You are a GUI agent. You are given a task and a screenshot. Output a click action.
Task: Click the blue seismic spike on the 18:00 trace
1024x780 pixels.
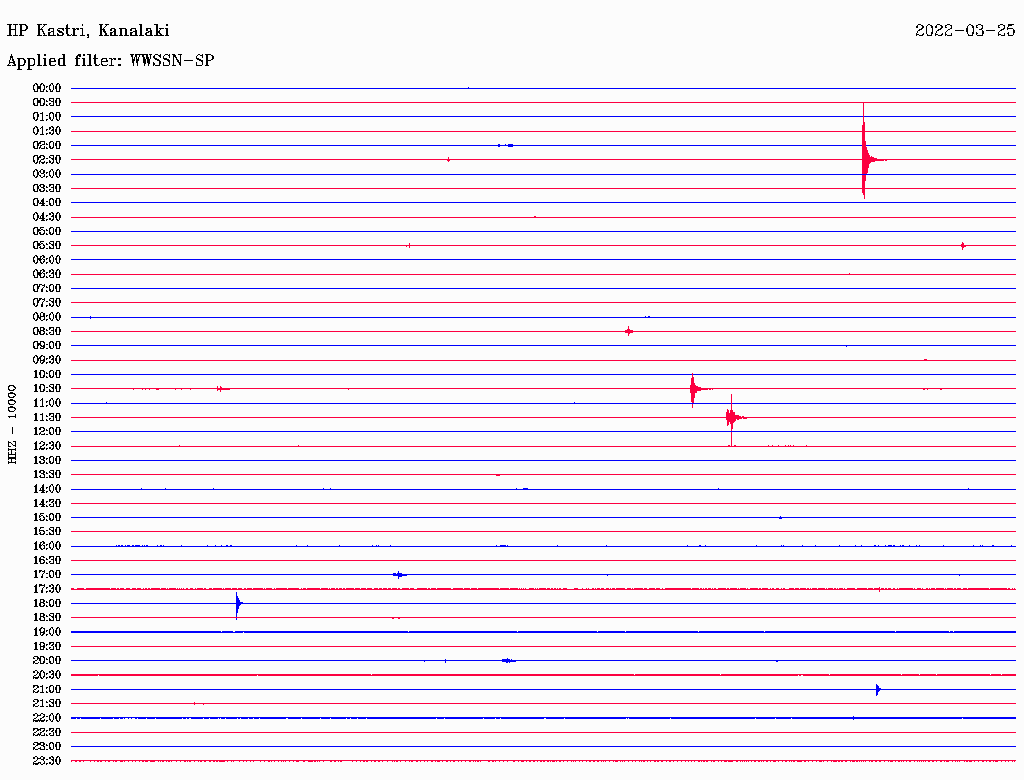238,604
